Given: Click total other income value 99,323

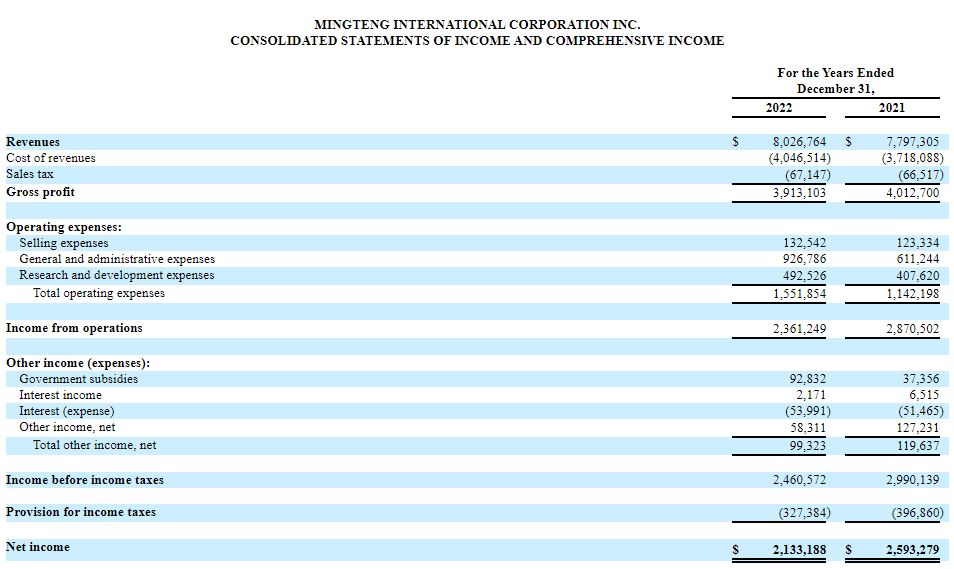Looking at the screenshot, I should (x=808, y=446).
